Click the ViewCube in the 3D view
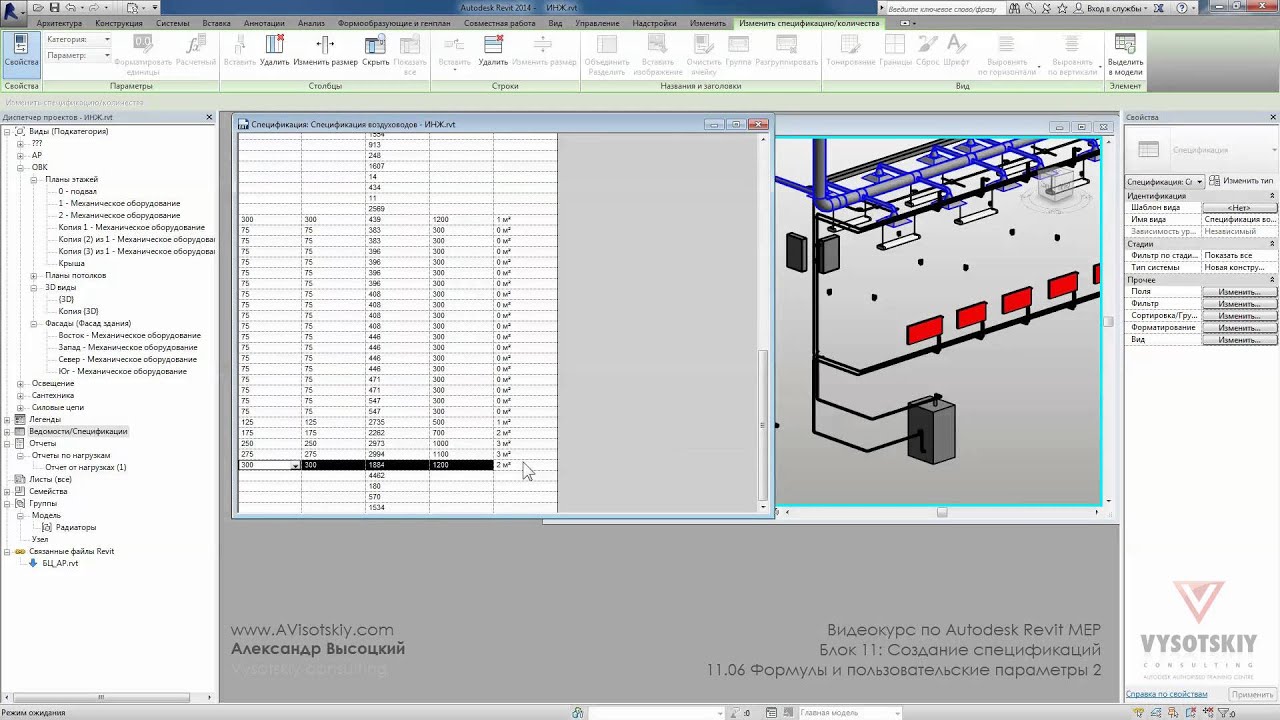The height and width of the screenshot is (720, 1280). point(1055,185)
